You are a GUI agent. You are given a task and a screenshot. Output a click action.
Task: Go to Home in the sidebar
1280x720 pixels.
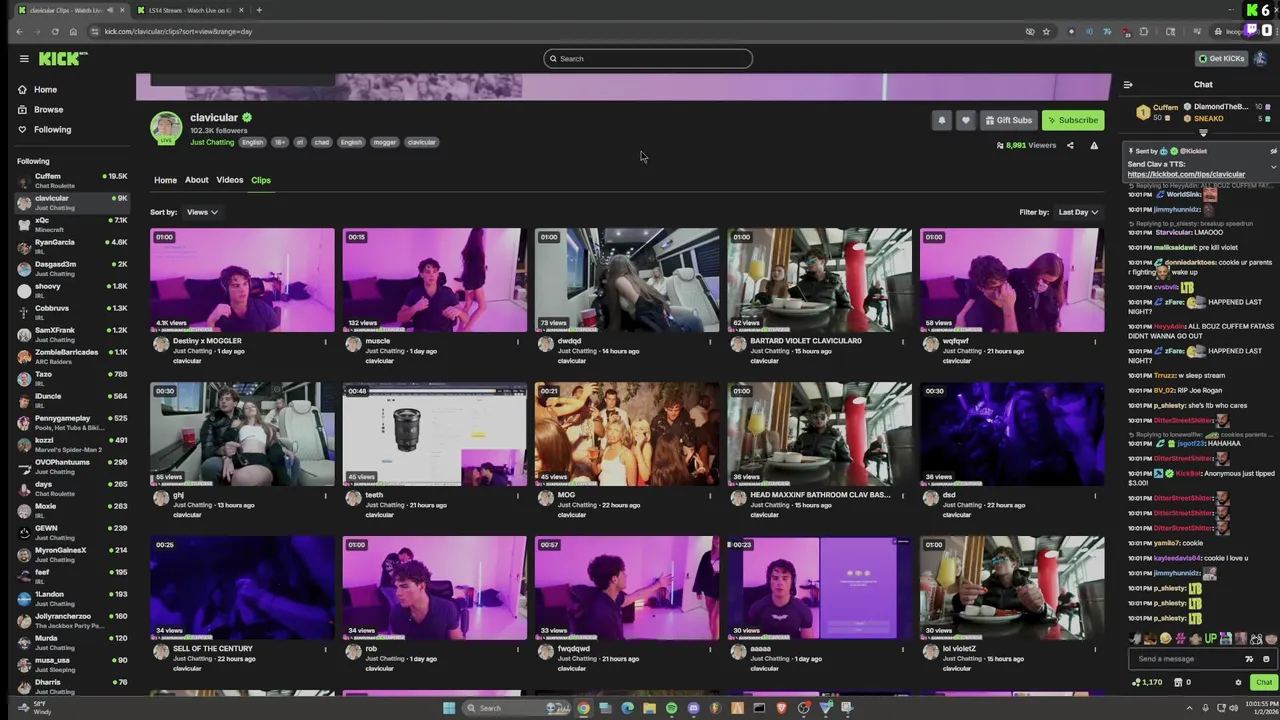click(45, 90)
